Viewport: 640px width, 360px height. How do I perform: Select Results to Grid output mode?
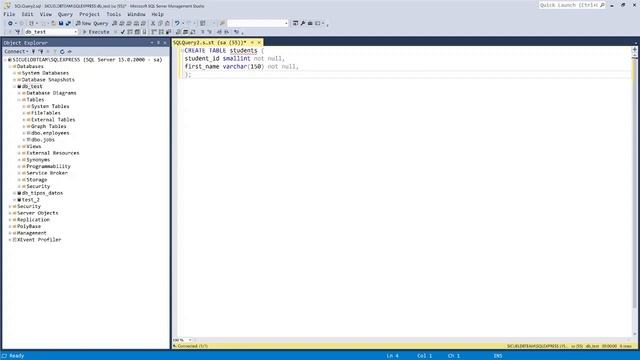[x=185, y=32]
